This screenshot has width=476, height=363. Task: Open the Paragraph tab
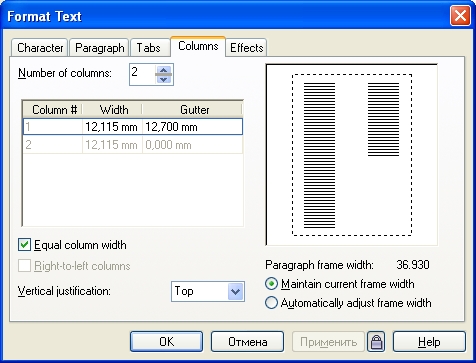tap(99, 48)
